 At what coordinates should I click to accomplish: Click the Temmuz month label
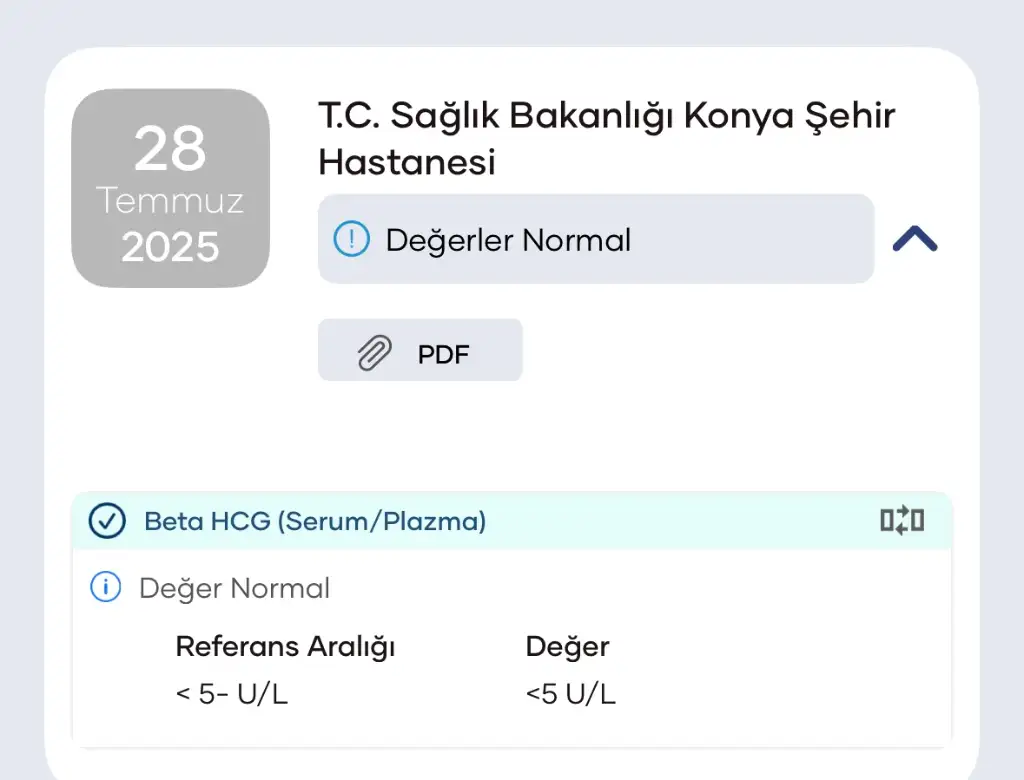(170, 201)
